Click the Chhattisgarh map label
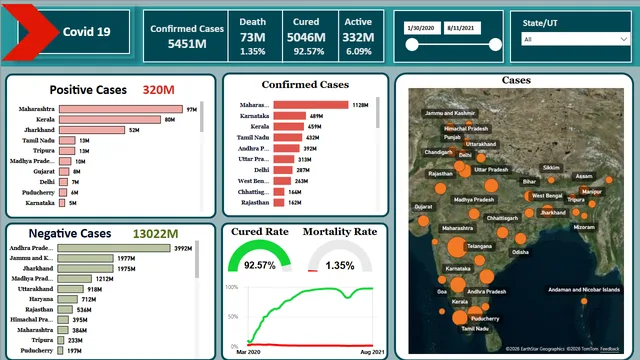Image resolution: width=640 pixels, height=360 pixels. pos(502,218)
